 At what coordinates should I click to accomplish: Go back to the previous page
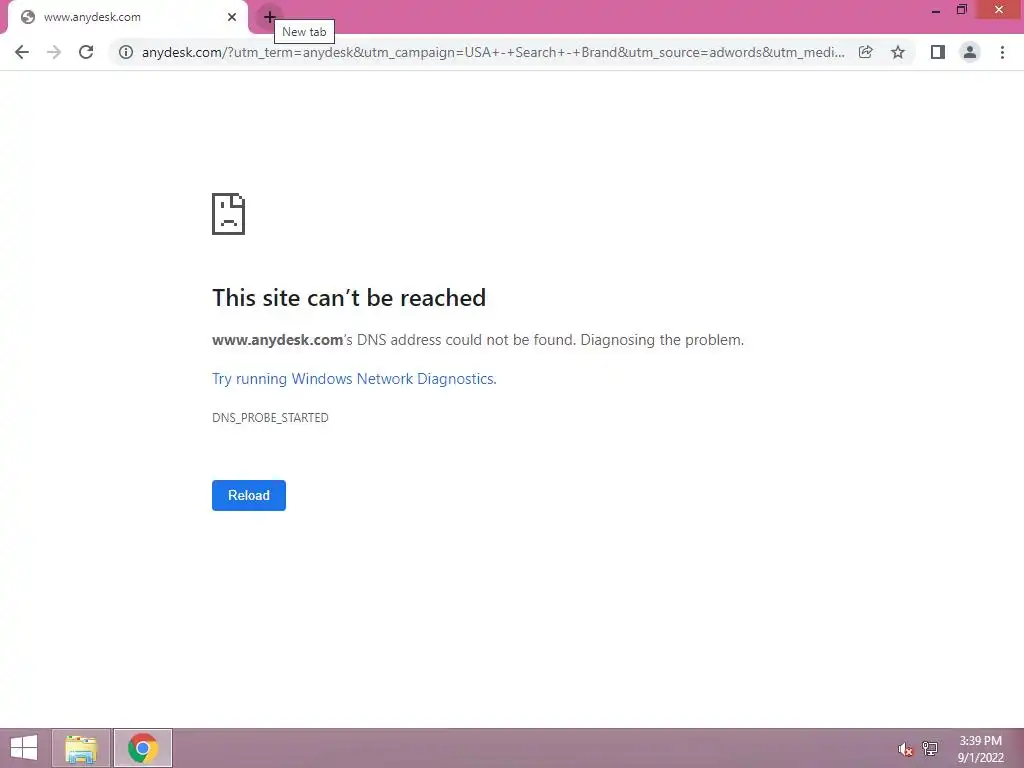22,52
